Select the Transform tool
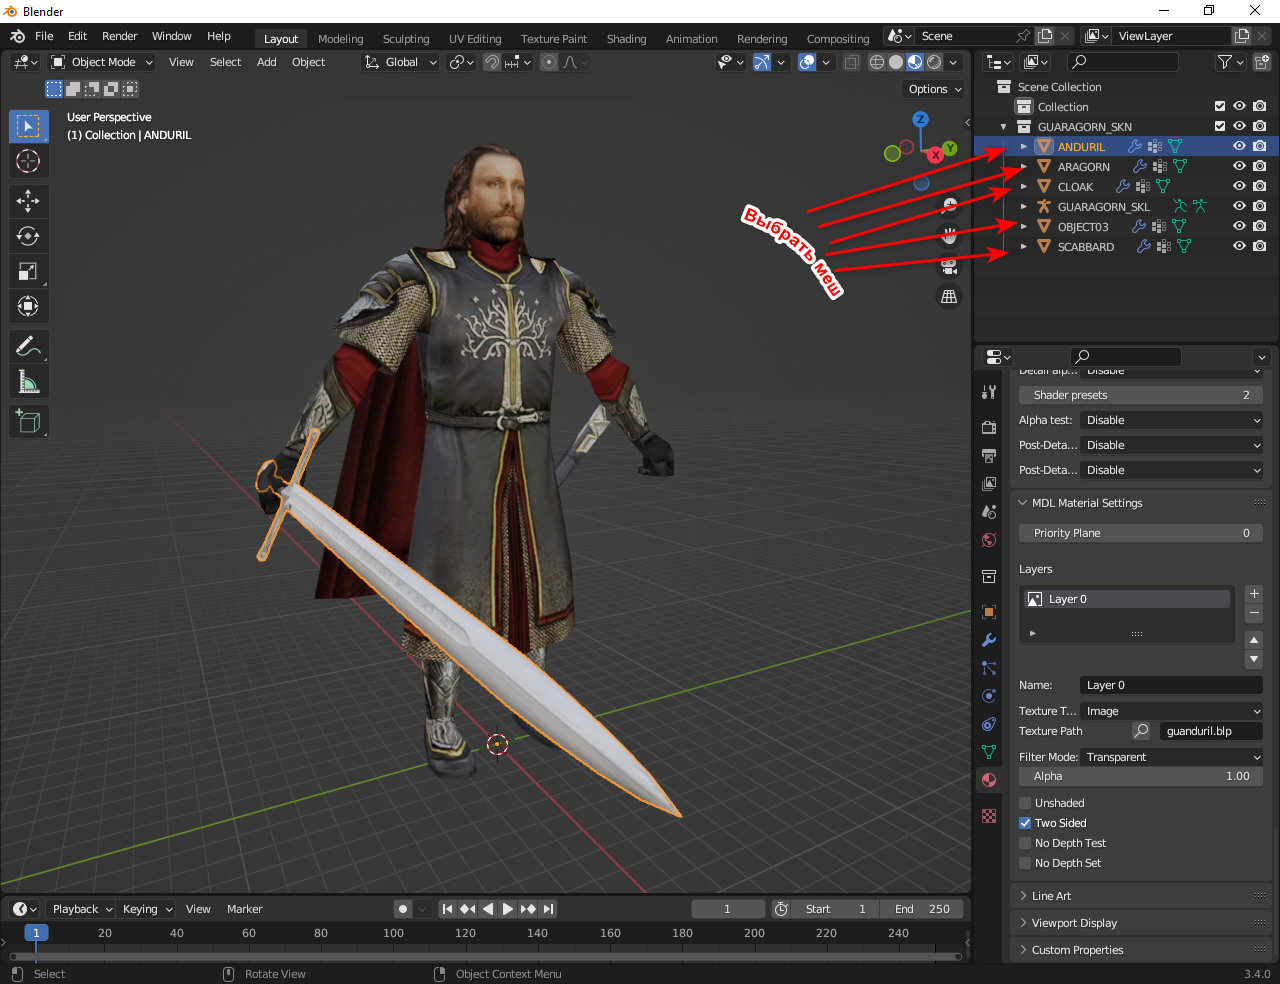Image resolution: width=1280 pixels, height=984 pixels. click(x=29, y=306)
